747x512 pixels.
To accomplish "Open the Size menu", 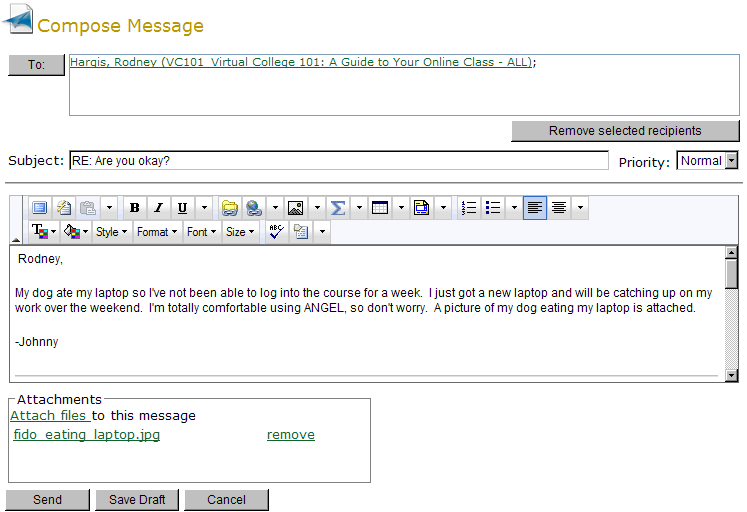I will (x=240, y=232).
